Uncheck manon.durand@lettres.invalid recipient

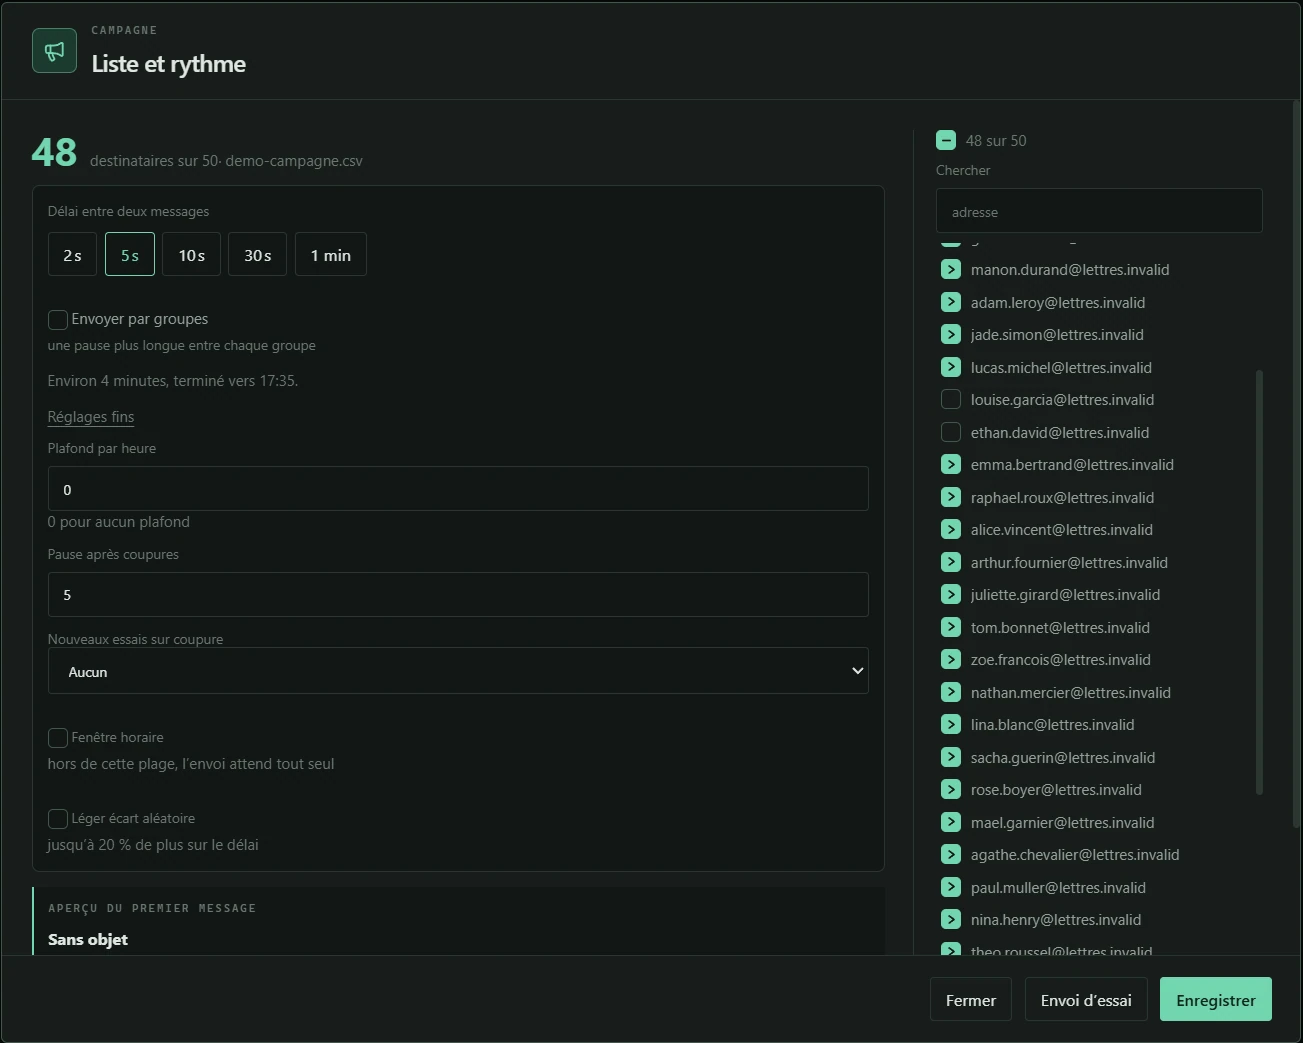tap(951, 270)
